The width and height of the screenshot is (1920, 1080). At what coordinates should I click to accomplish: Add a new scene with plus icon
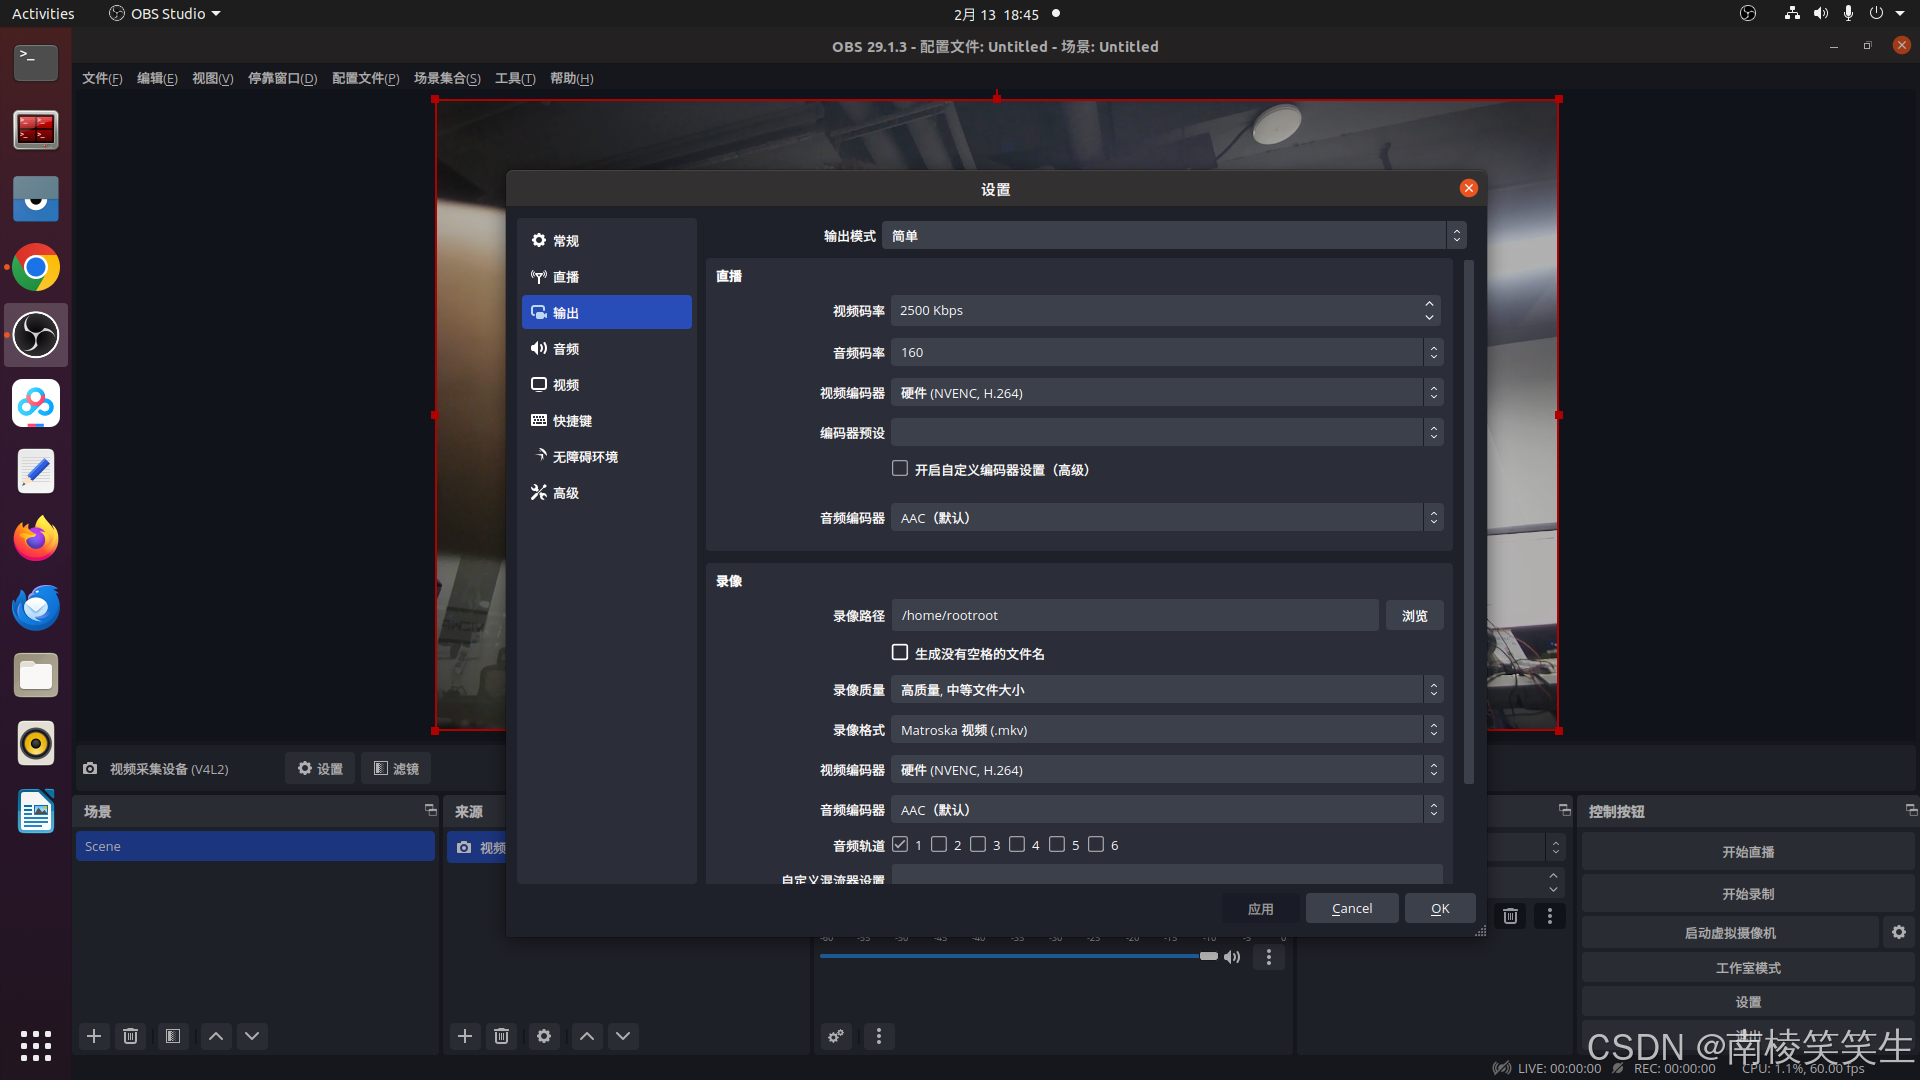(x=94, y=1036)
